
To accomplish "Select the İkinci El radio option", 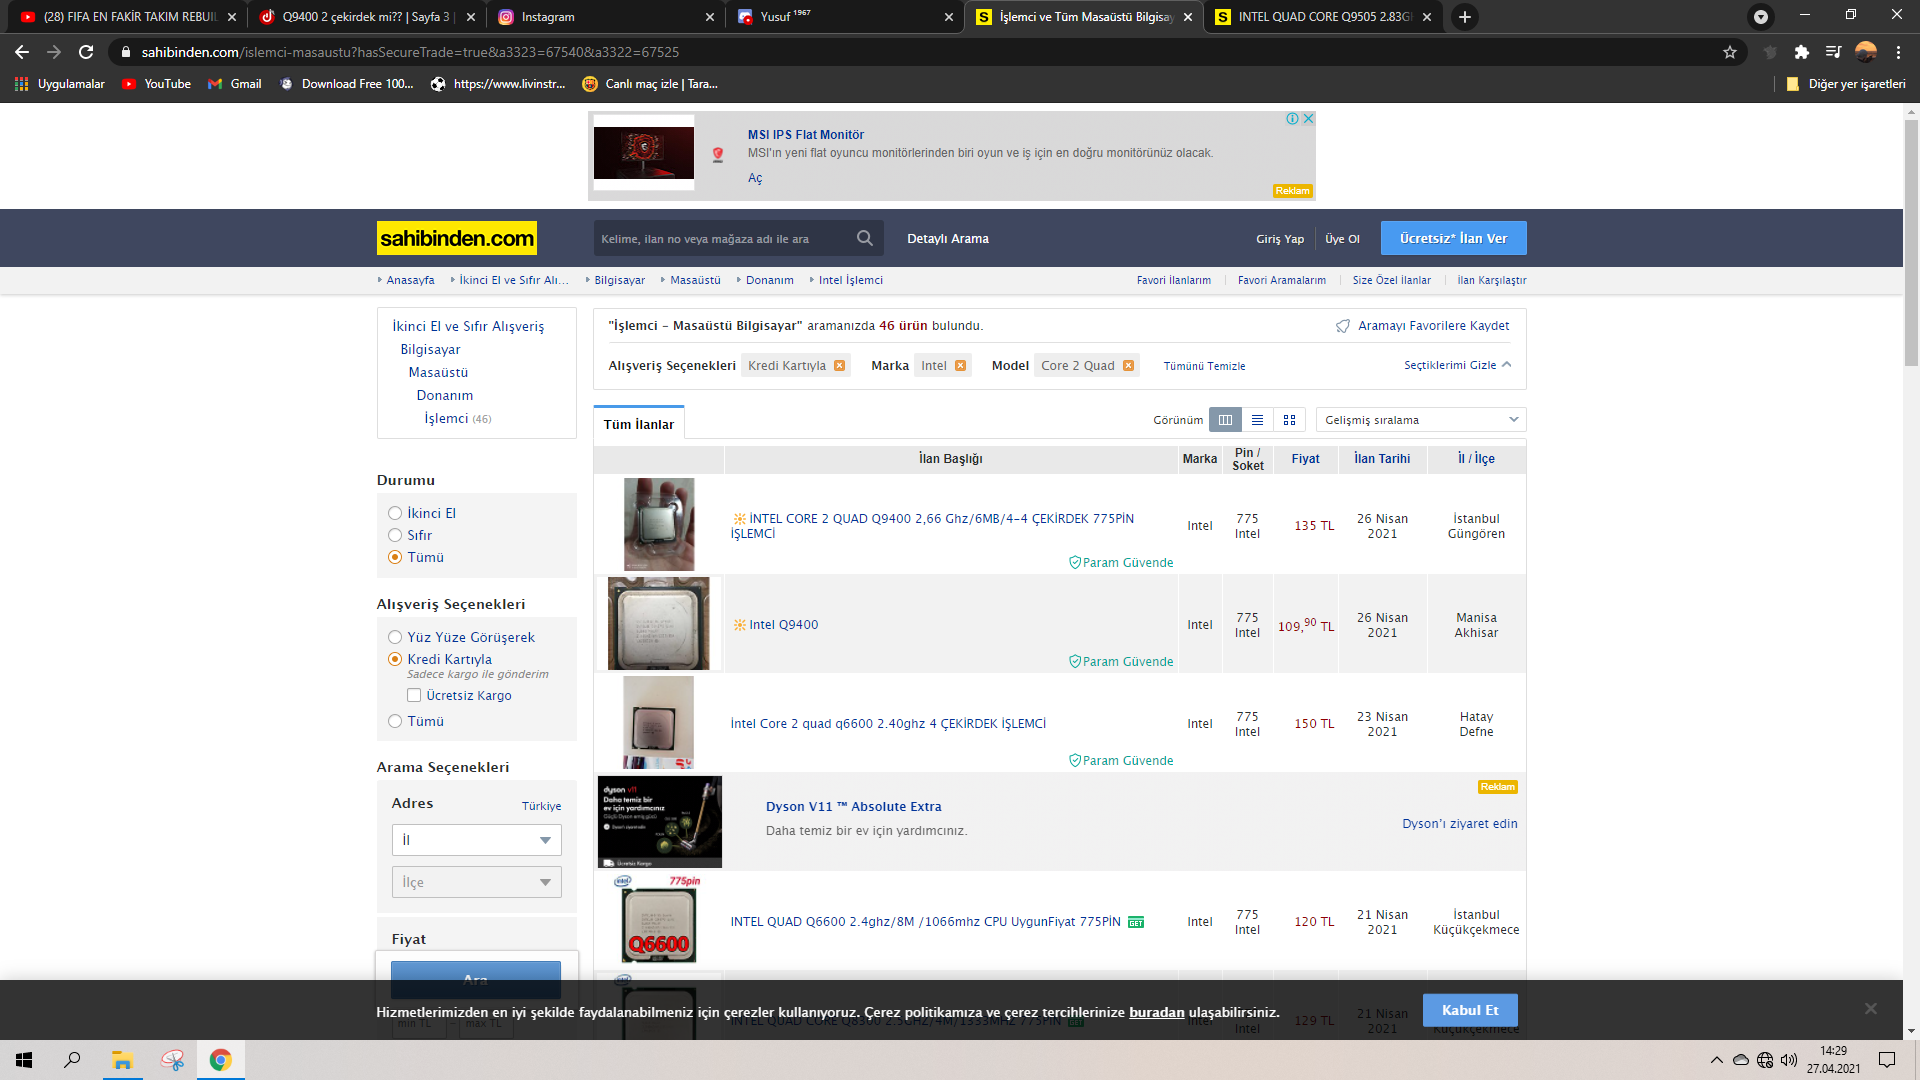I will click(395, 513).
